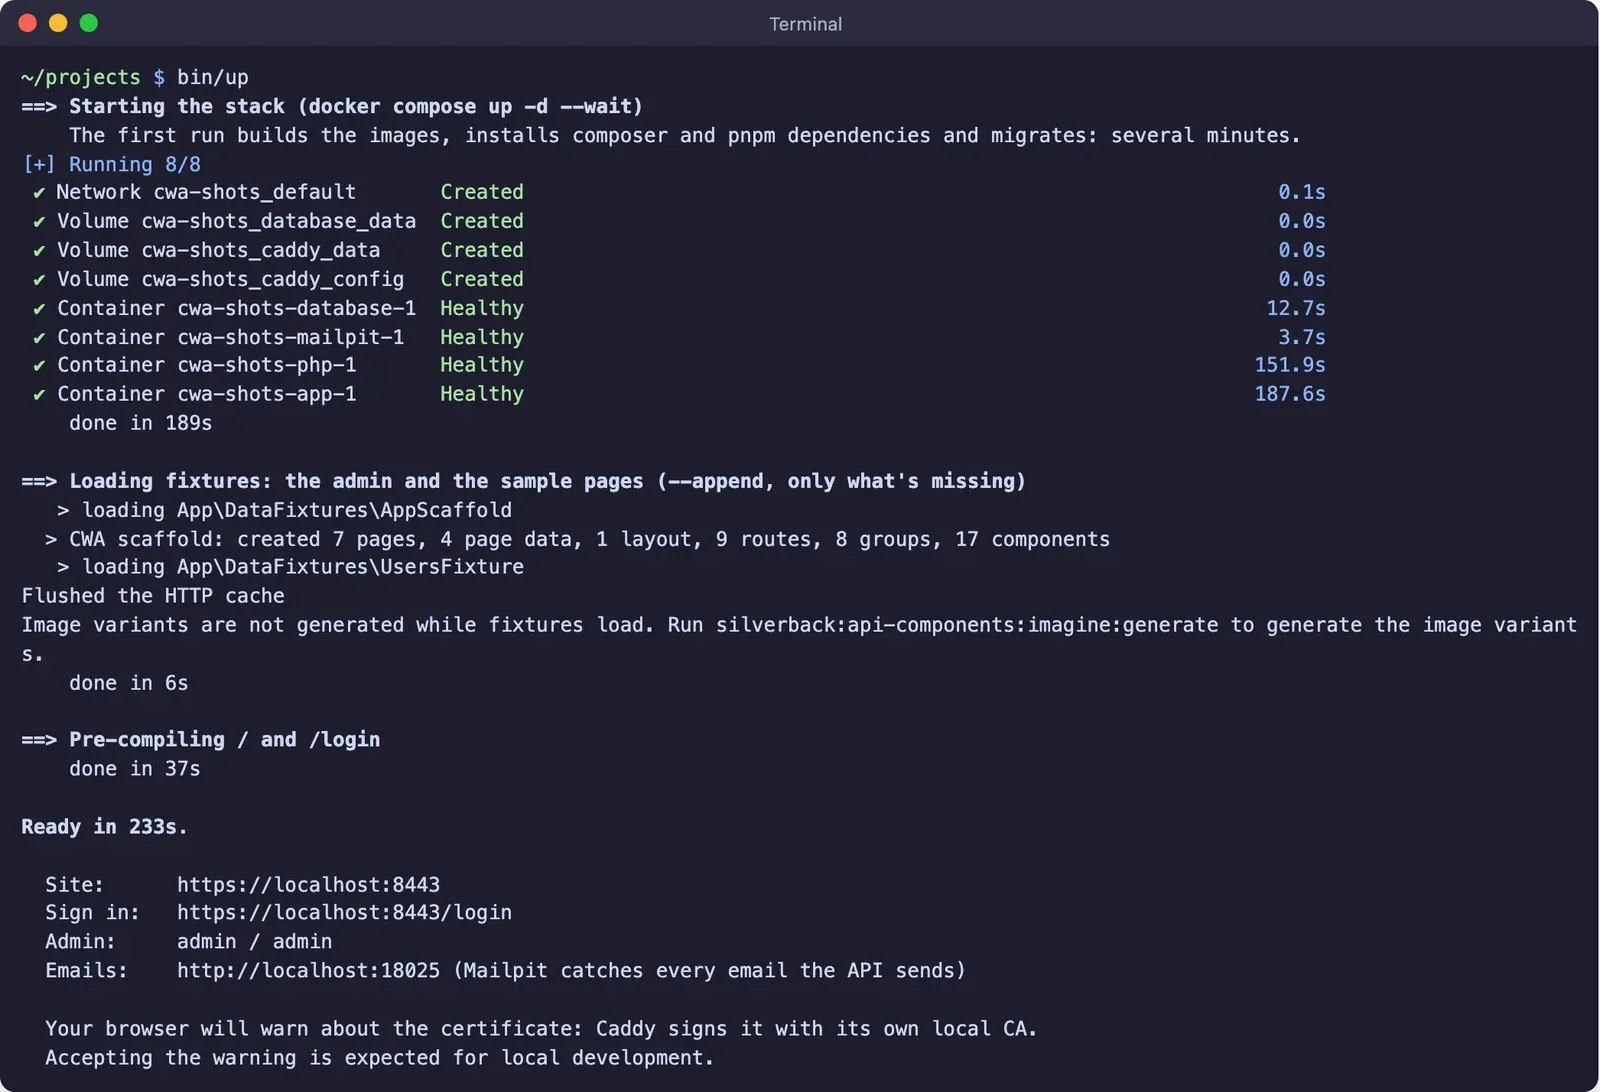Click the 'done in 189s' line
The image size is (1600, 1092).
141,423
